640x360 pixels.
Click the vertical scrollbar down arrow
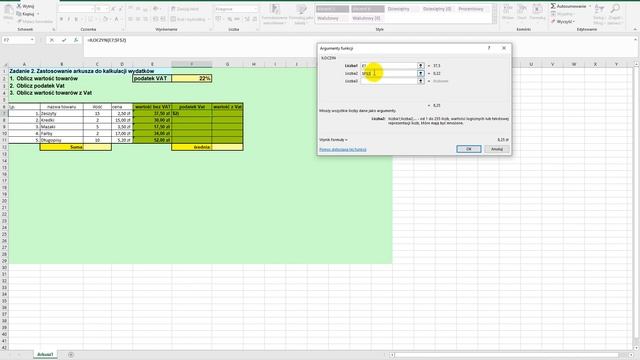click(x=636, y=348)
